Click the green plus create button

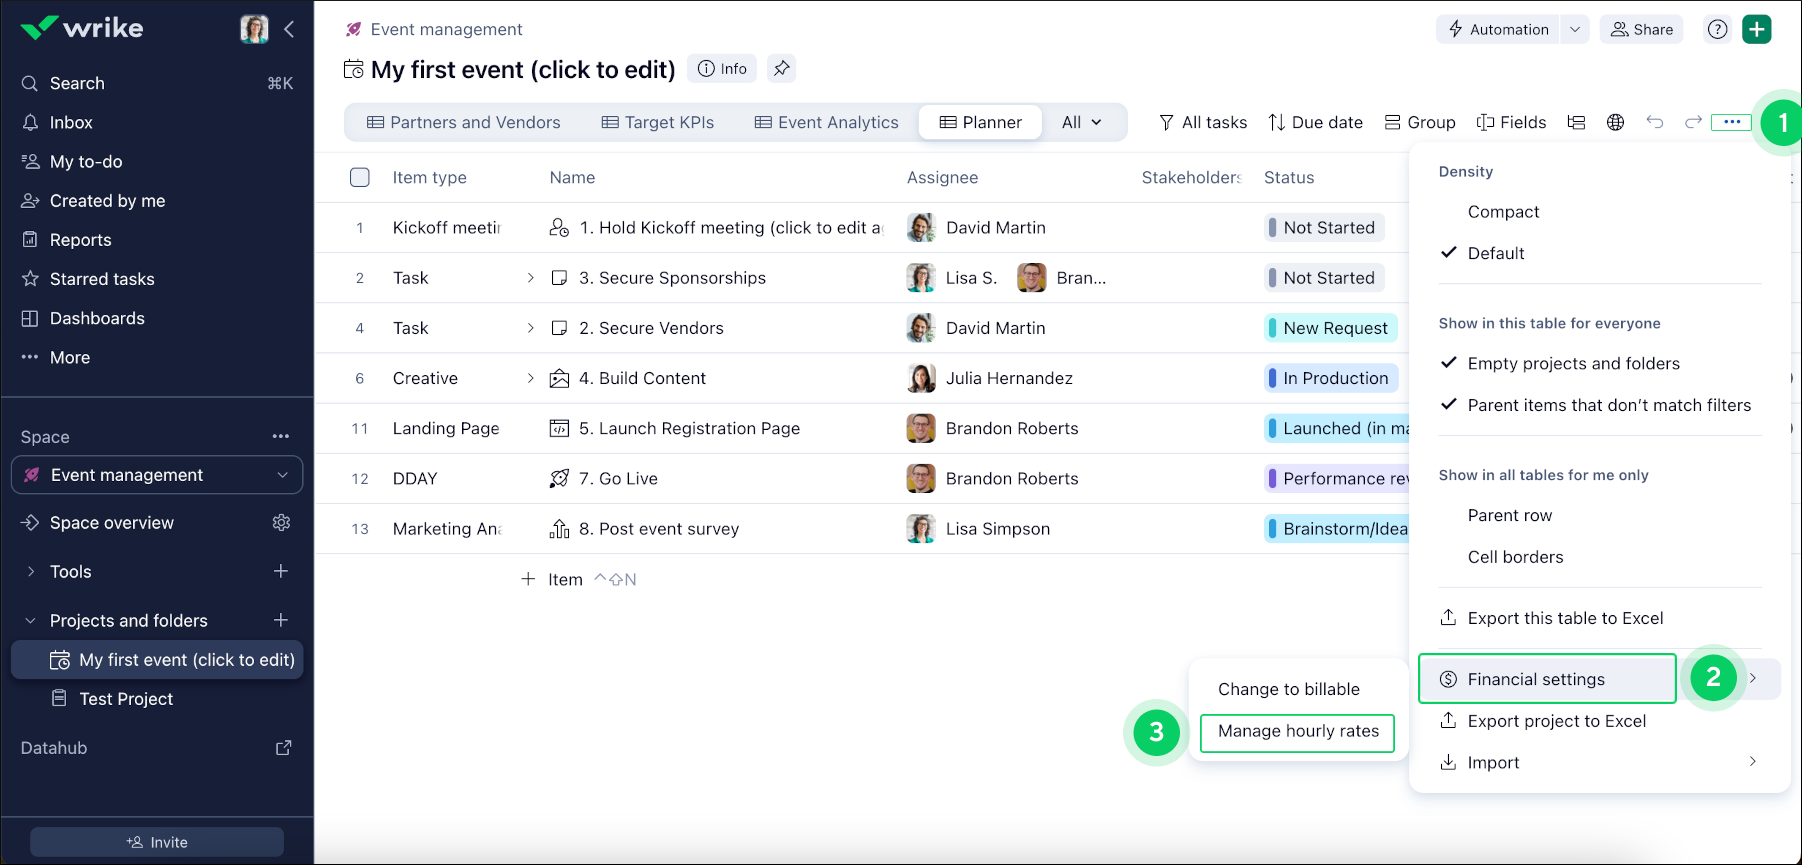click(x=1756, y=29)
